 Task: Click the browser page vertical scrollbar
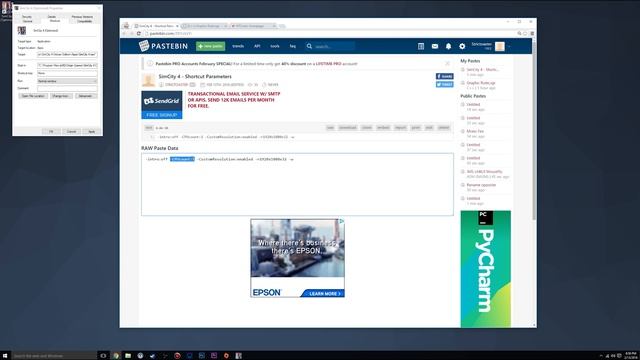click(x=534, y=131)
